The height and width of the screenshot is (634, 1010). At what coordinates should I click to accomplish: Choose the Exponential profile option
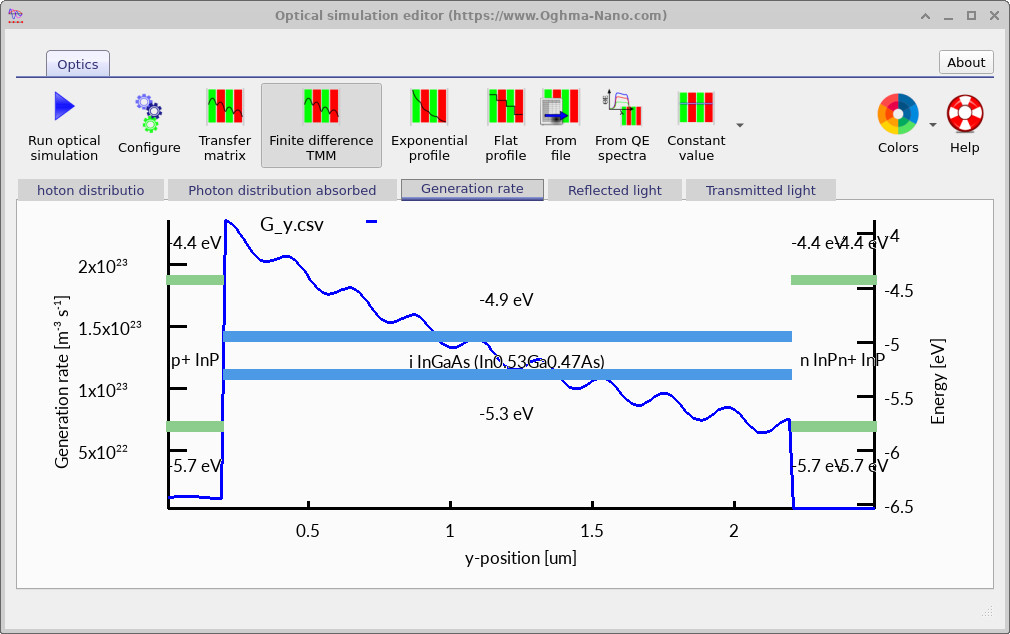[x=429, y=126]
